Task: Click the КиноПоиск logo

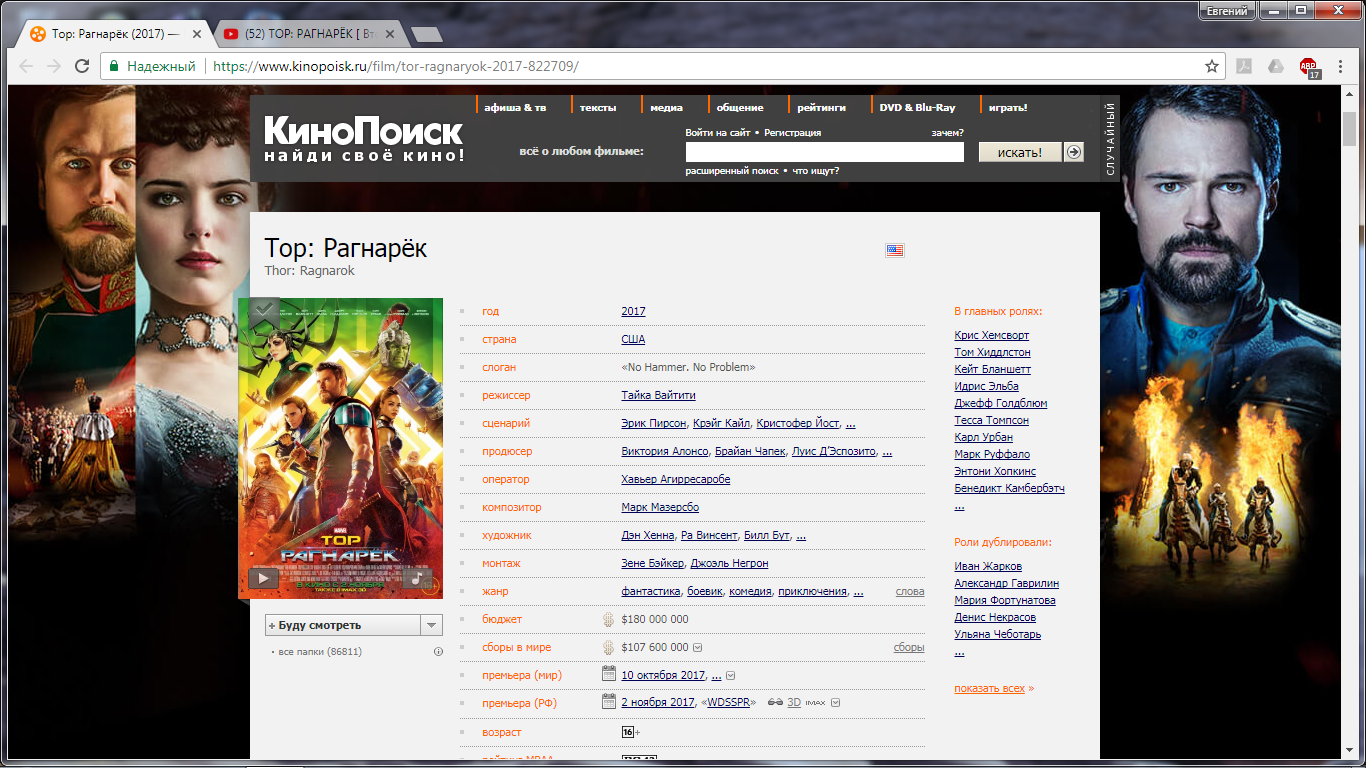Action: point(364,139)
